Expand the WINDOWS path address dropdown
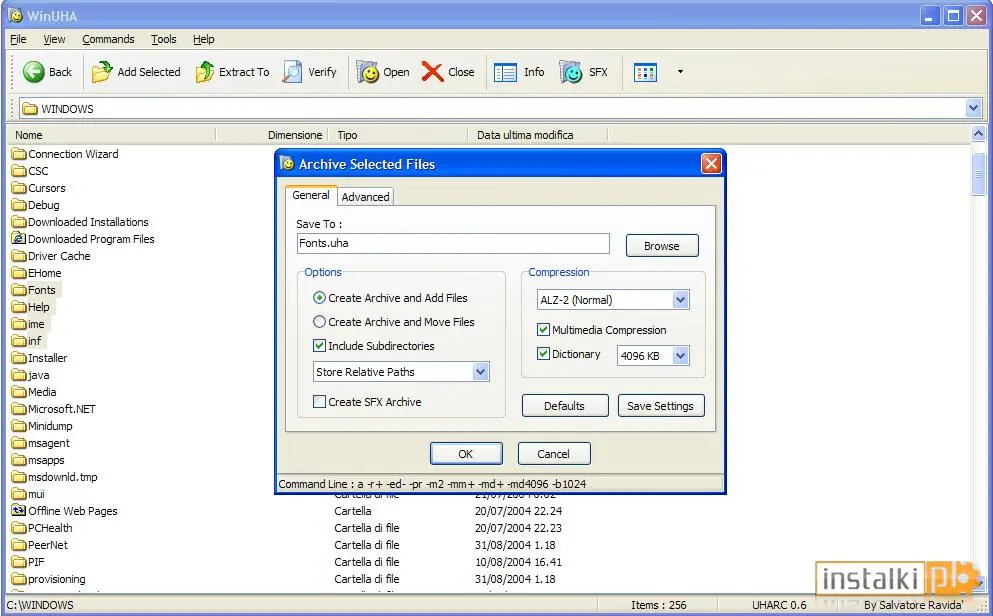The image size is (993, 616). coord(974,108)
